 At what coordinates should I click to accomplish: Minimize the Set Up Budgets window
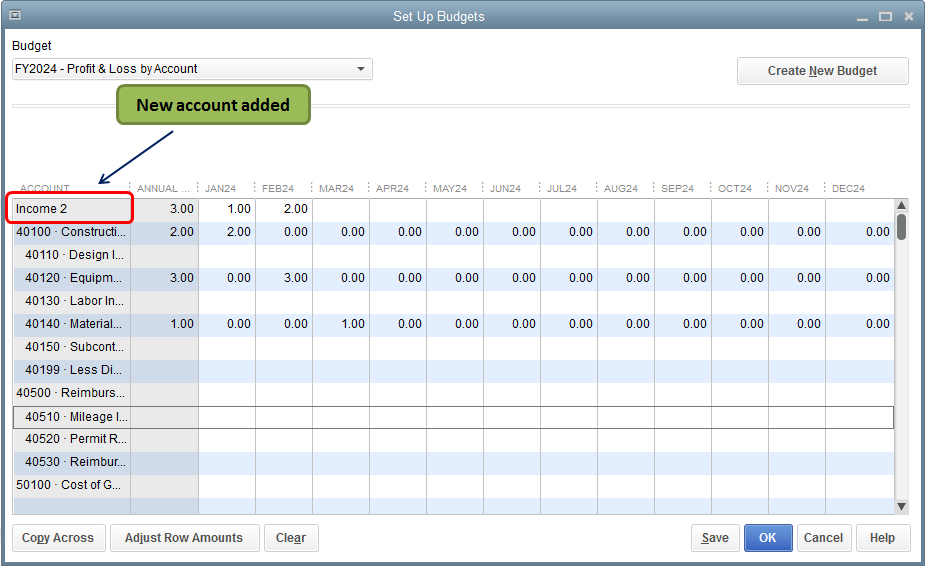[x=862, y=17]
